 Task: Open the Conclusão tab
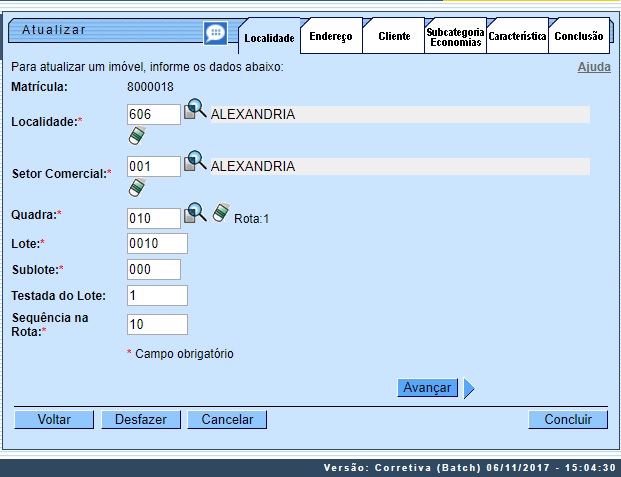coord(579,36)
